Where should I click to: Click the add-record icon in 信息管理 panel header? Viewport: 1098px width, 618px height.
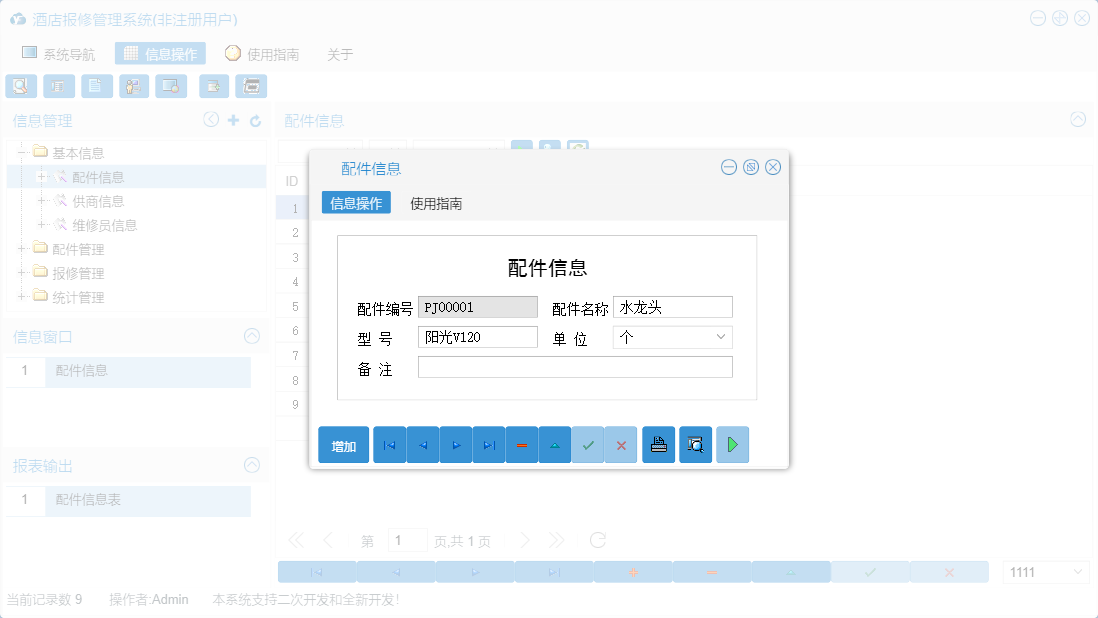[232, 119]
